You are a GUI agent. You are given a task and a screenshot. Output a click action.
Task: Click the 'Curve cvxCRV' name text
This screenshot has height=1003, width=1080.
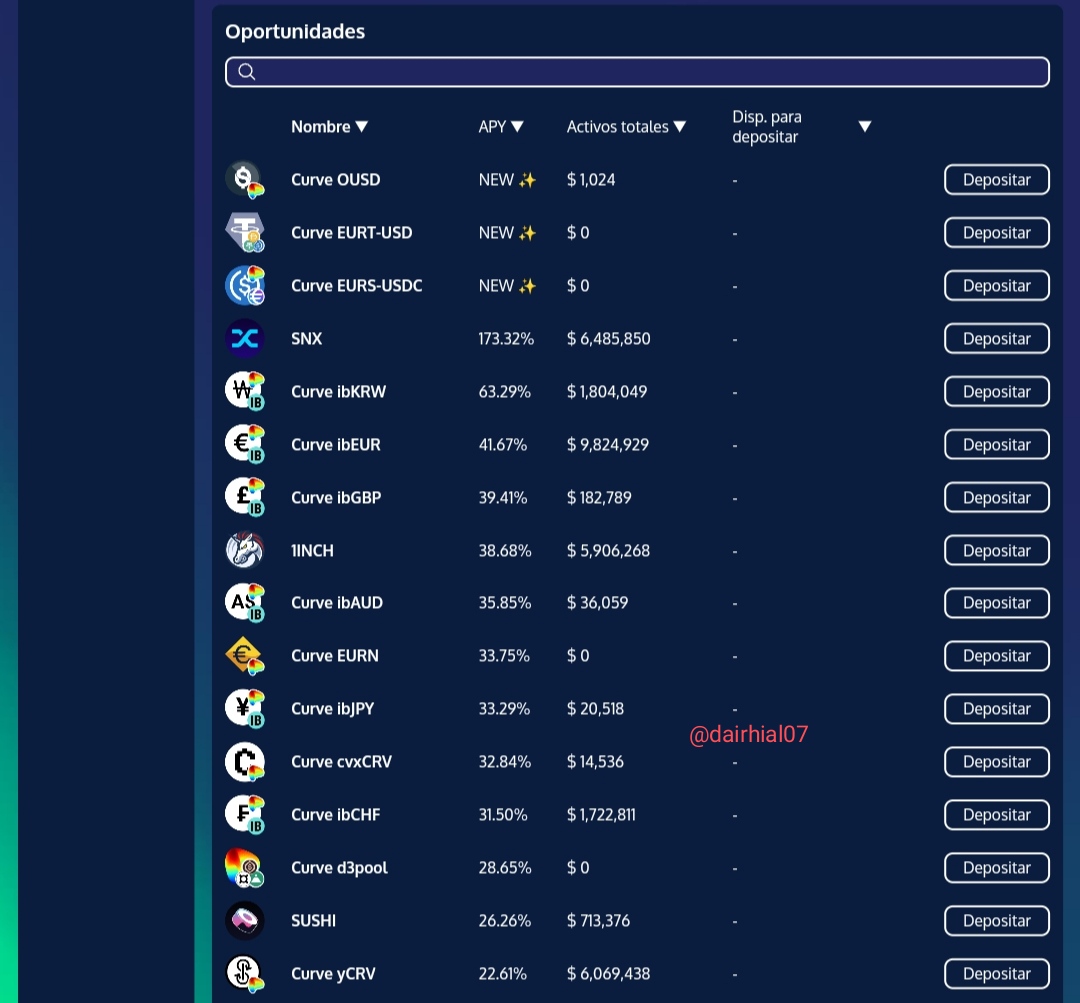[341, 762]
